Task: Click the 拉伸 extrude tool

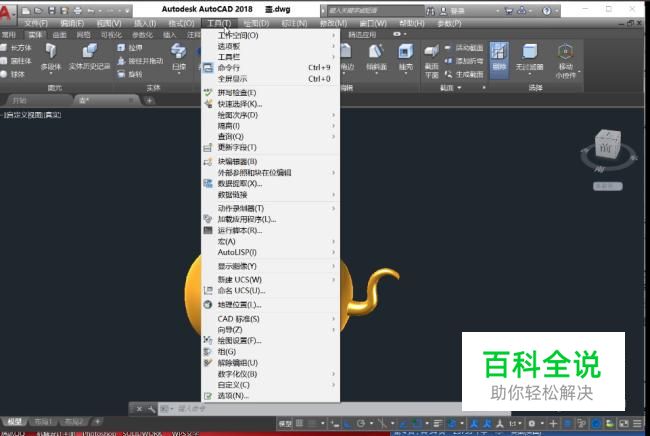Action: point(130,48)
